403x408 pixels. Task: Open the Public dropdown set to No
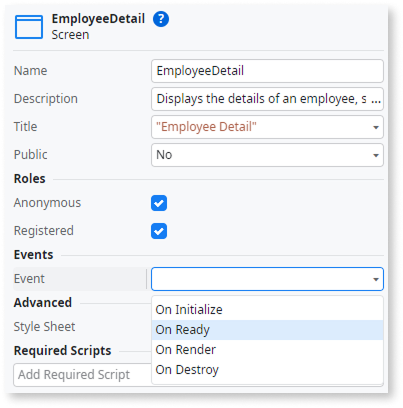coord(267,155)
